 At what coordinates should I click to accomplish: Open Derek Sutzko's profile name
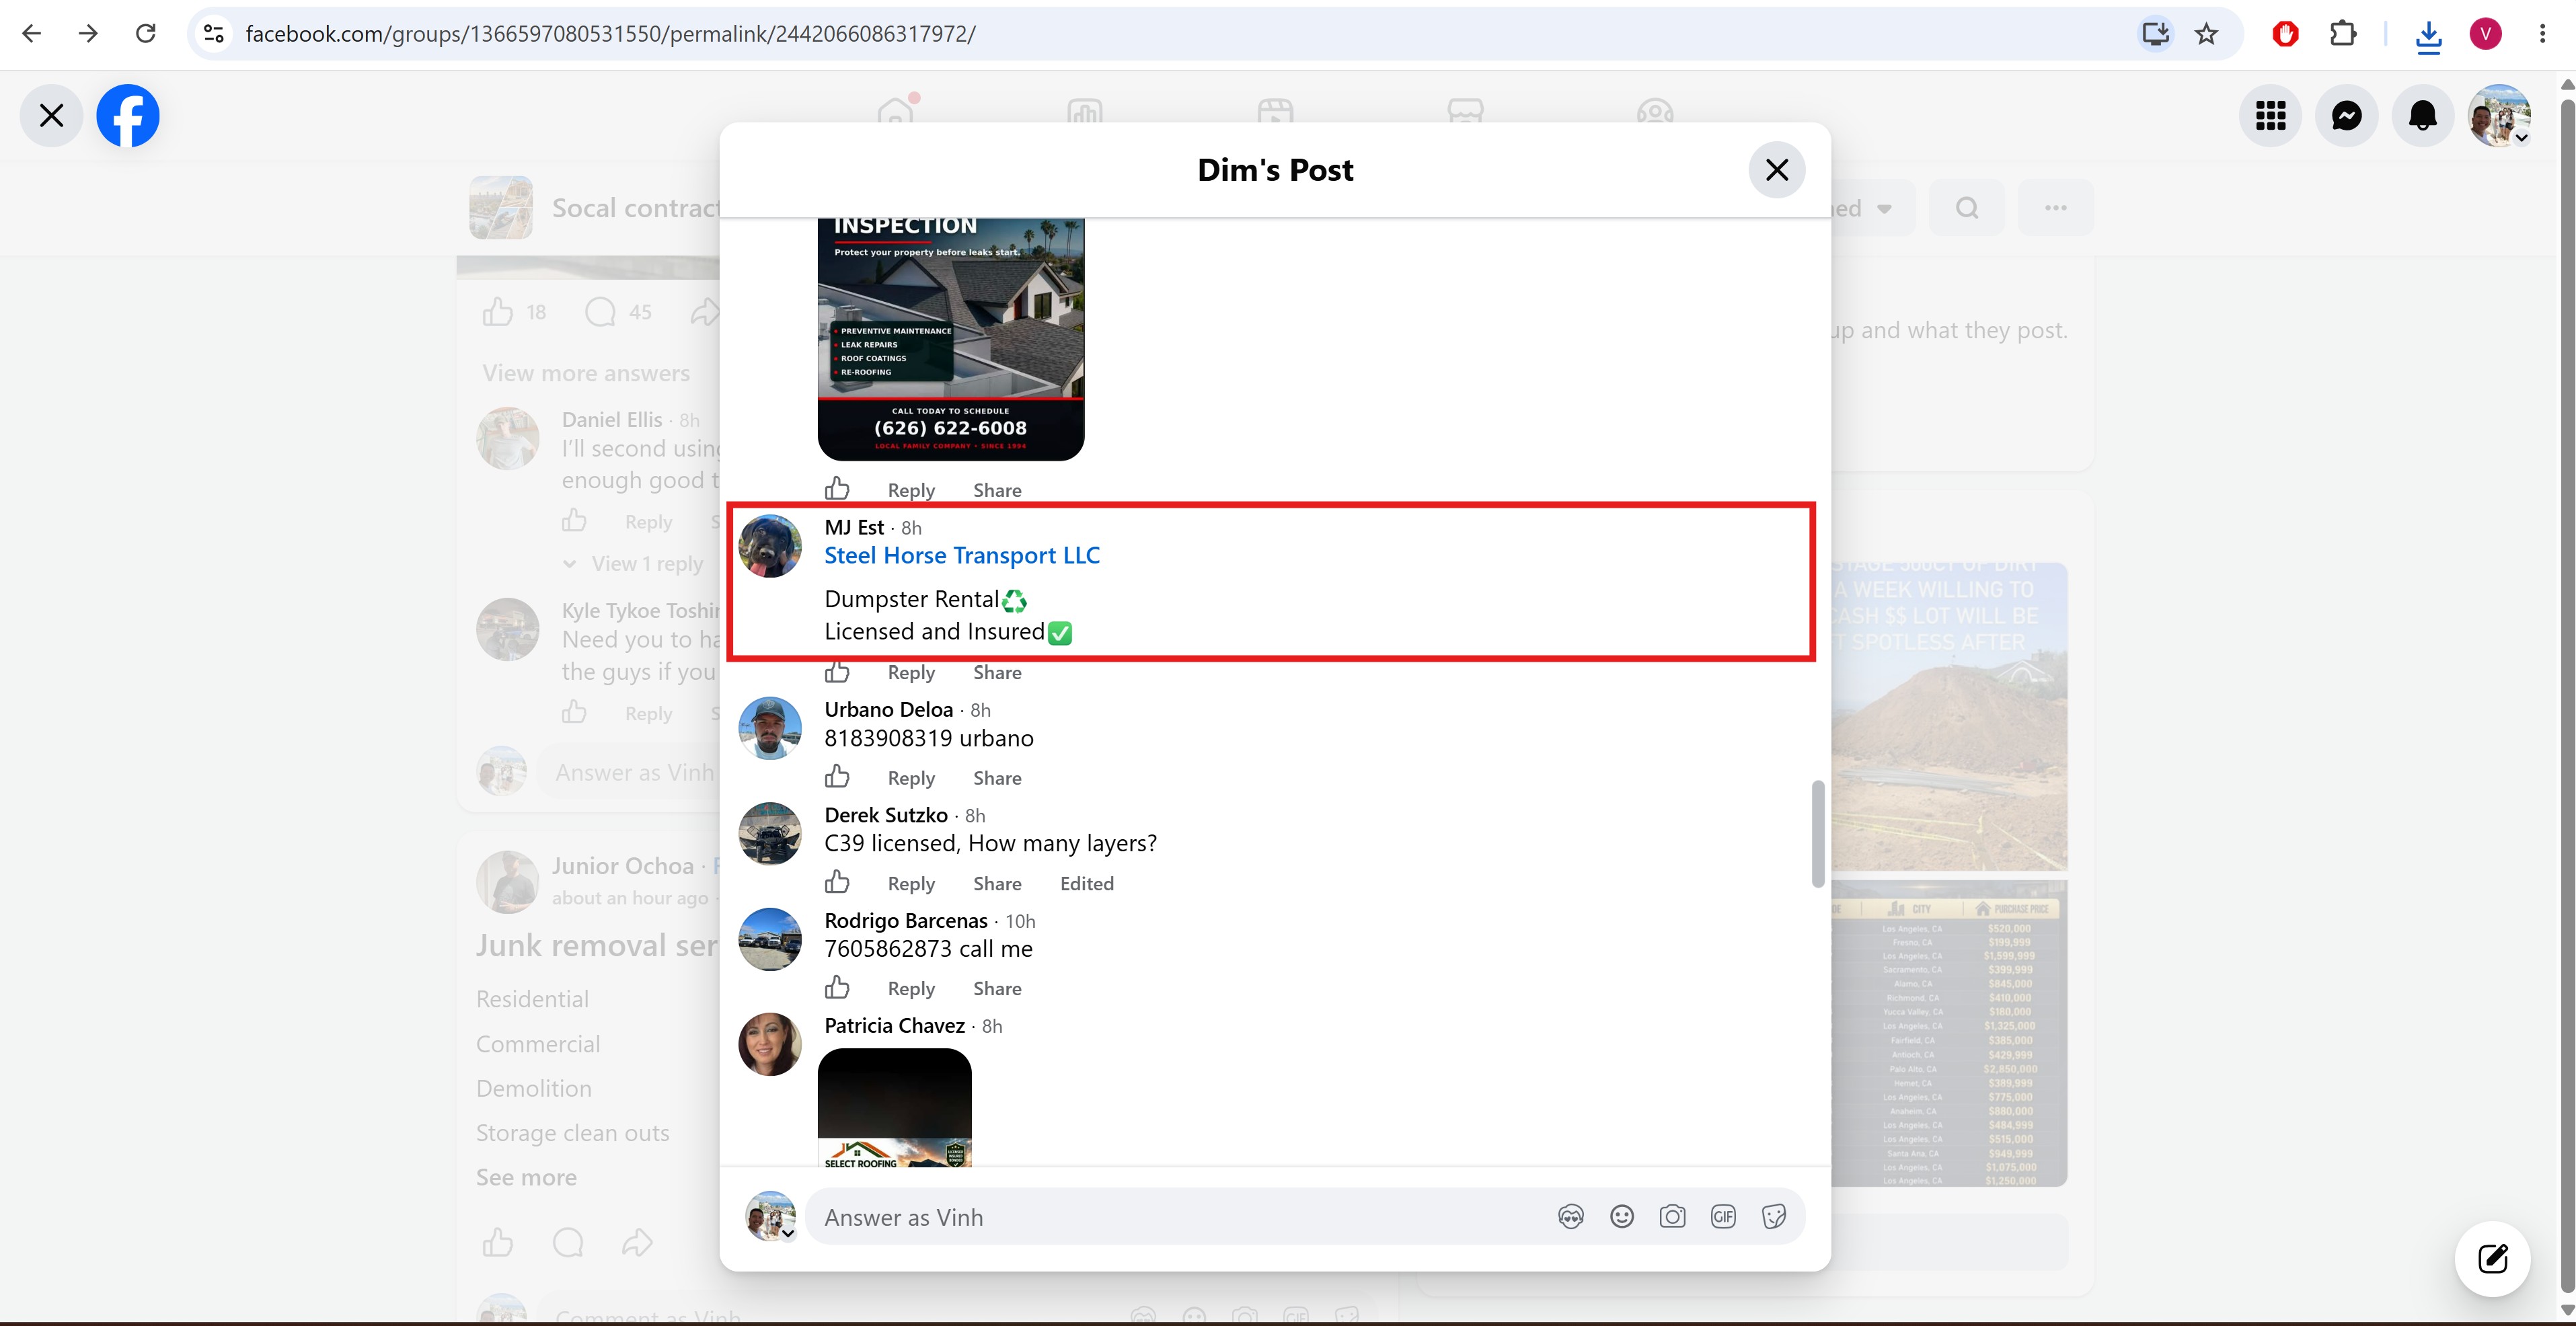tap(886, 815)
